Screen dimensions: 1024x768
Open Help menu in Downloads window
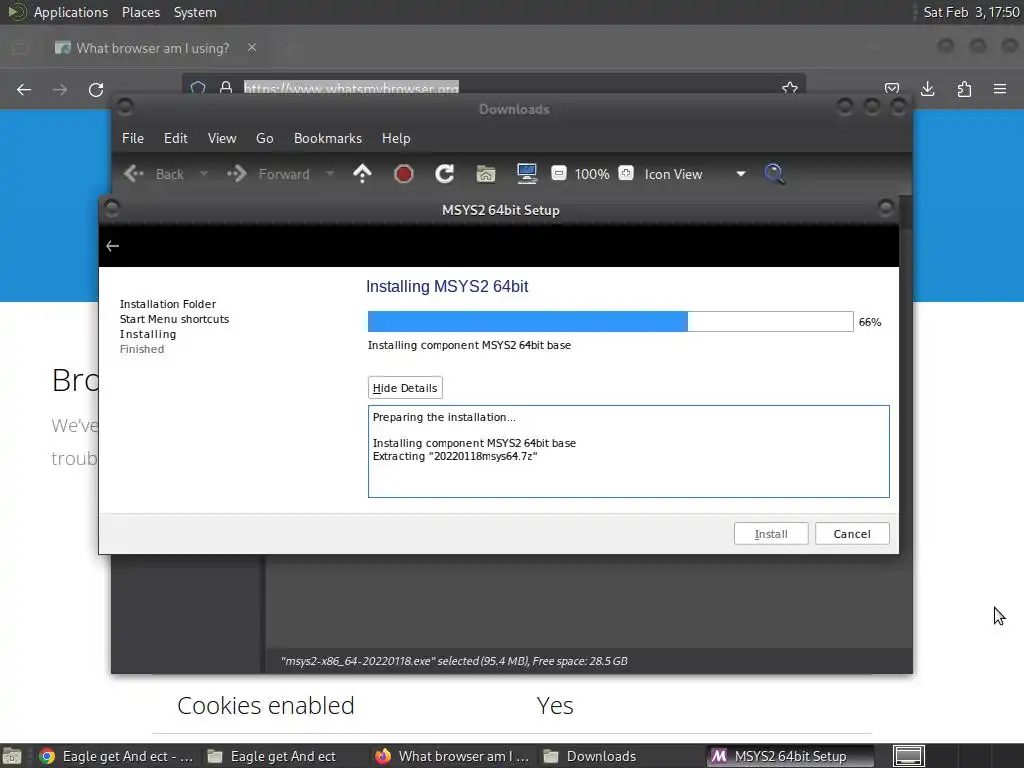396,138
